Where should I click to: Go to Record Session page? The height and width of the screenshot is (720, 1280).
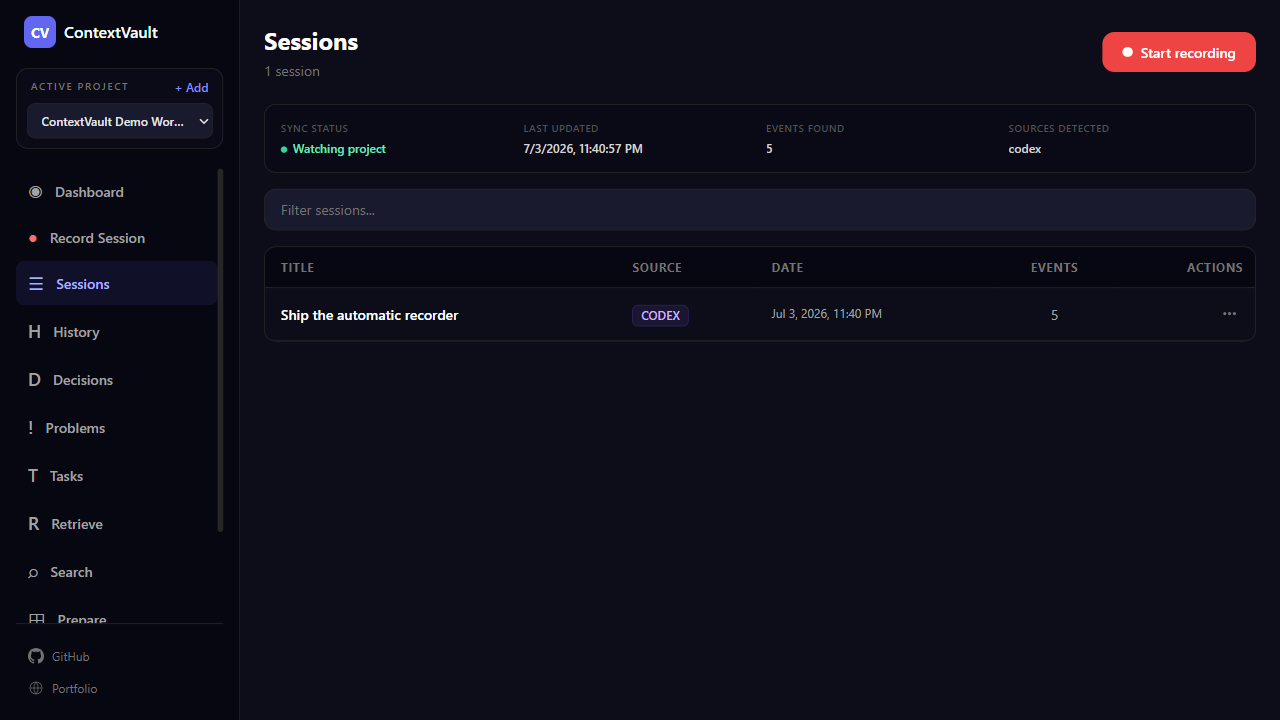(117, 238)
